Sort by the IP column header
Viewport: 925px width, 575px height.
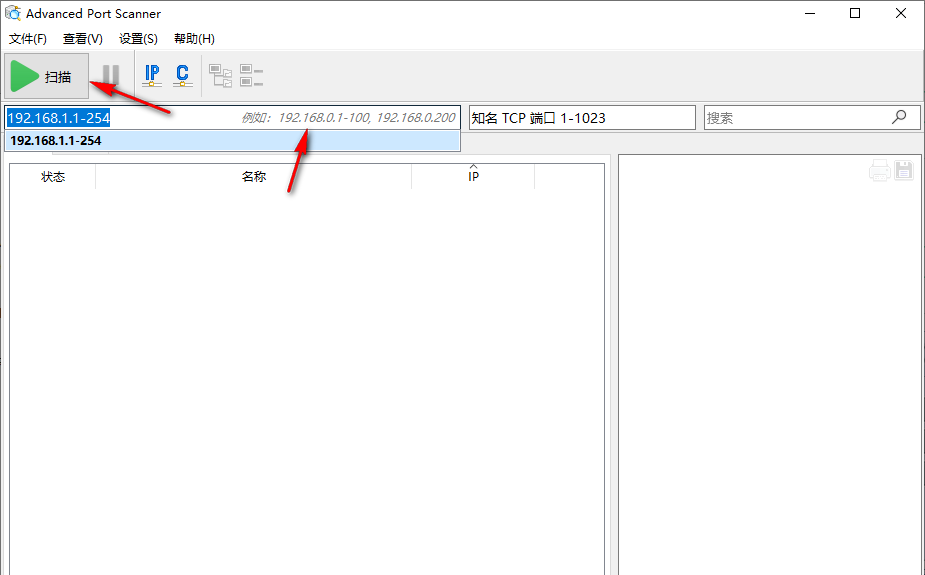pyautogui.click(x=473, y=177)
